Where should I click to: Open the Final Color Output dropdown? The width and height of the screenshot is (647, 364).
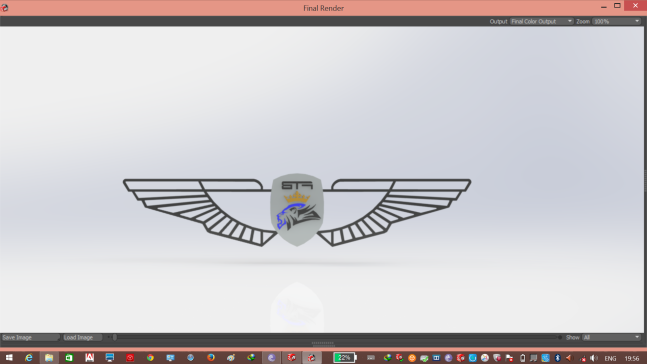coord(541,21)
